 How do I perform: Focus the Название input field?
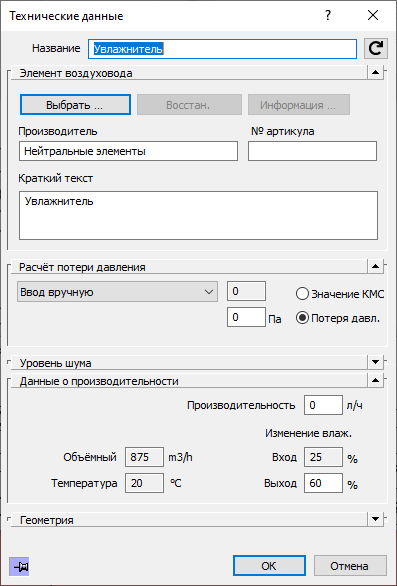tap(222, 49)
